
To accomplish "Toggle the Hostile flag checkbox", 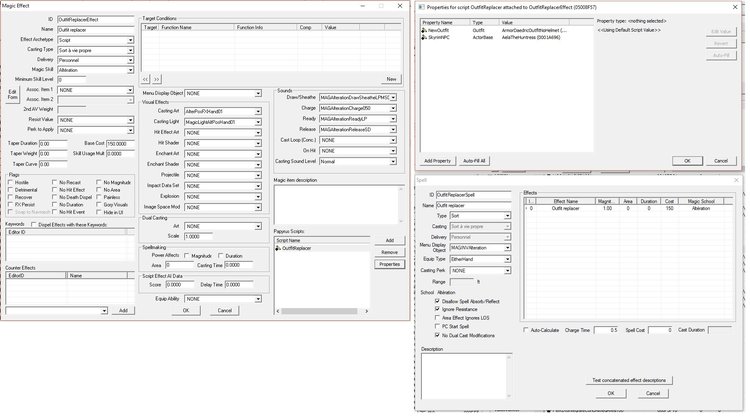I will 11,183.
